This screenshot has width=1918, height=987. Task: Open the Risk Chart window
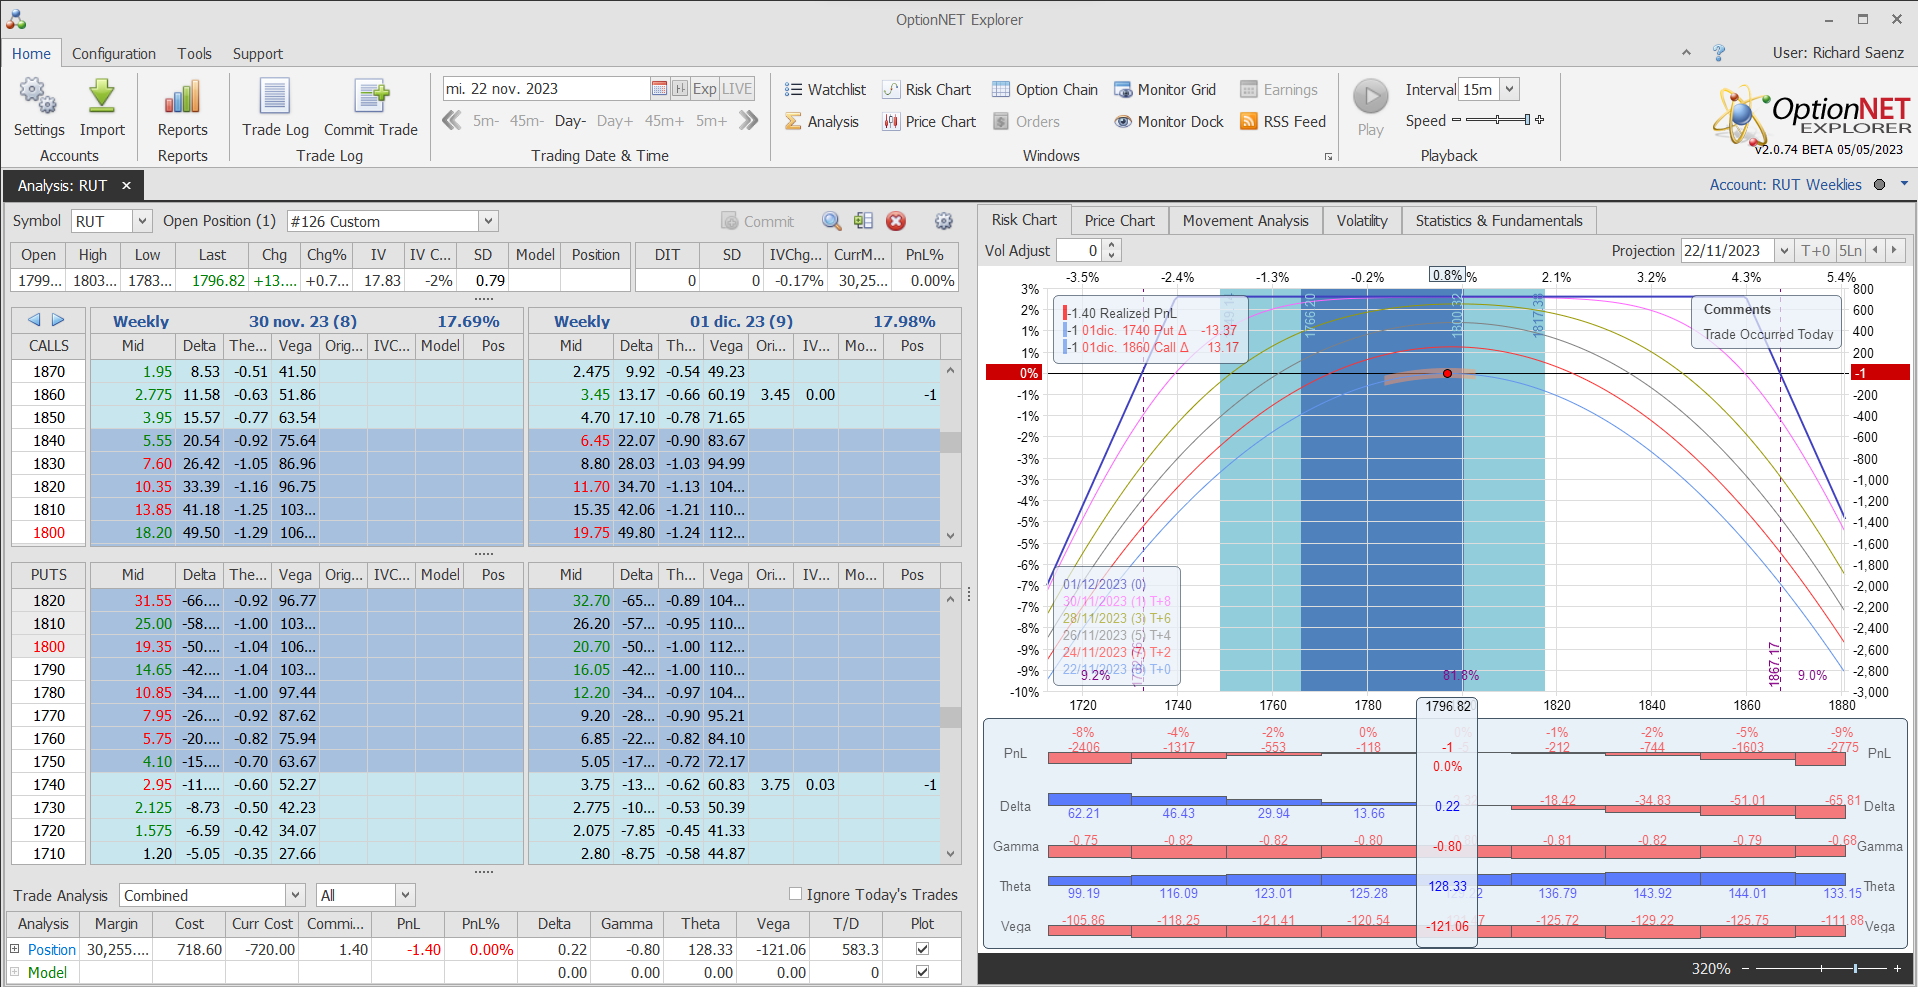coord(926,90)
